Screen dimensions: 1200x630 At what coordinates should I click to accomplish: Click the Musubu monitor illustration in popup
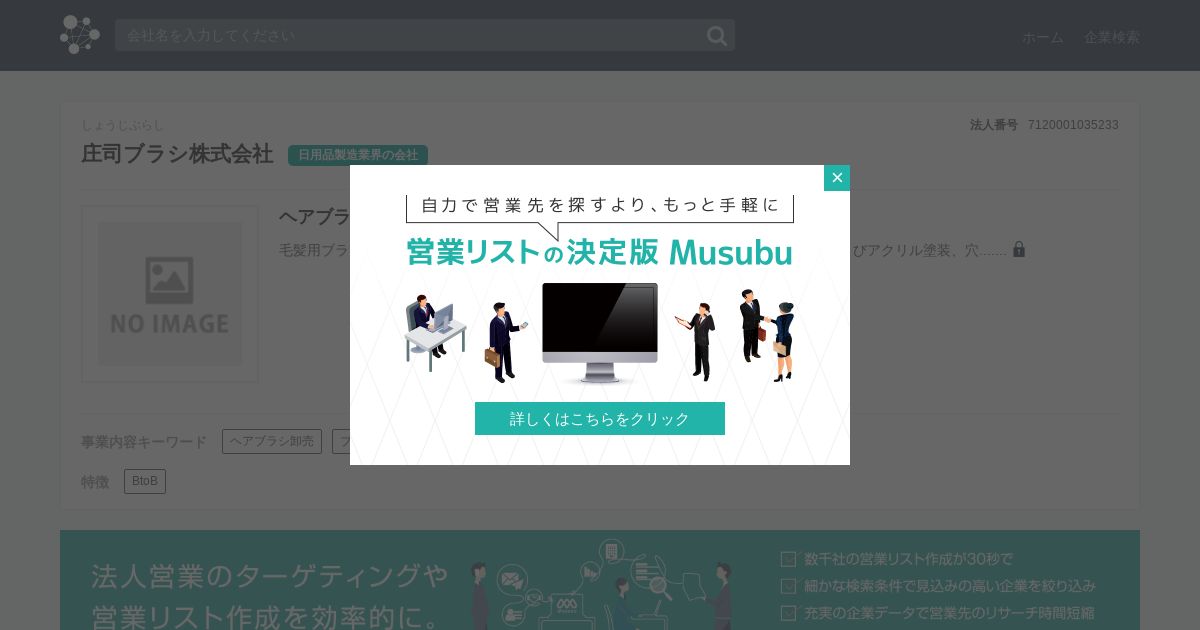(600, 332)
